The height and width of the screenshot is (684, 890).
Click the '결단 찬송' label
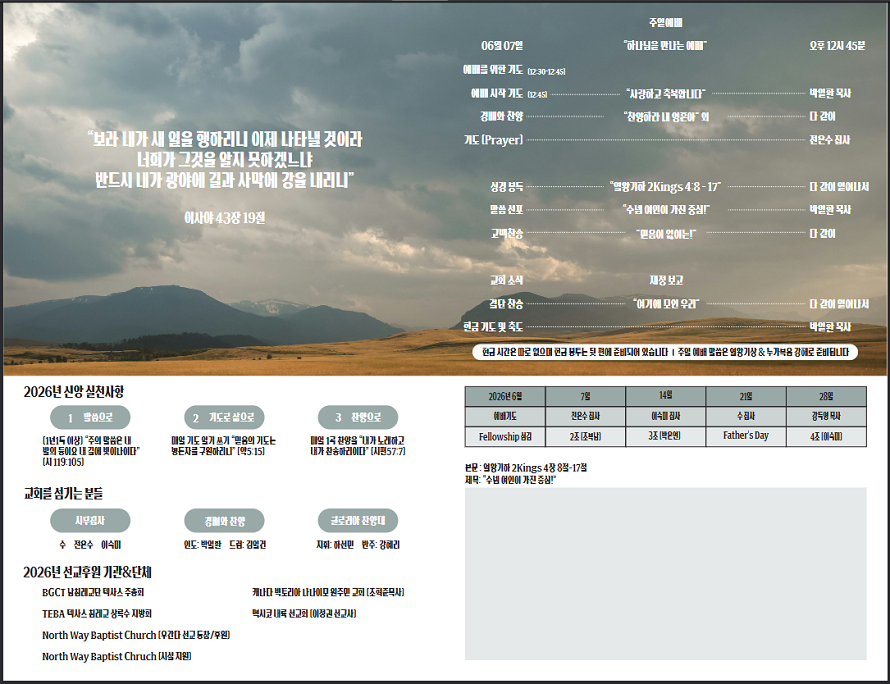click(x=506, y=304)
